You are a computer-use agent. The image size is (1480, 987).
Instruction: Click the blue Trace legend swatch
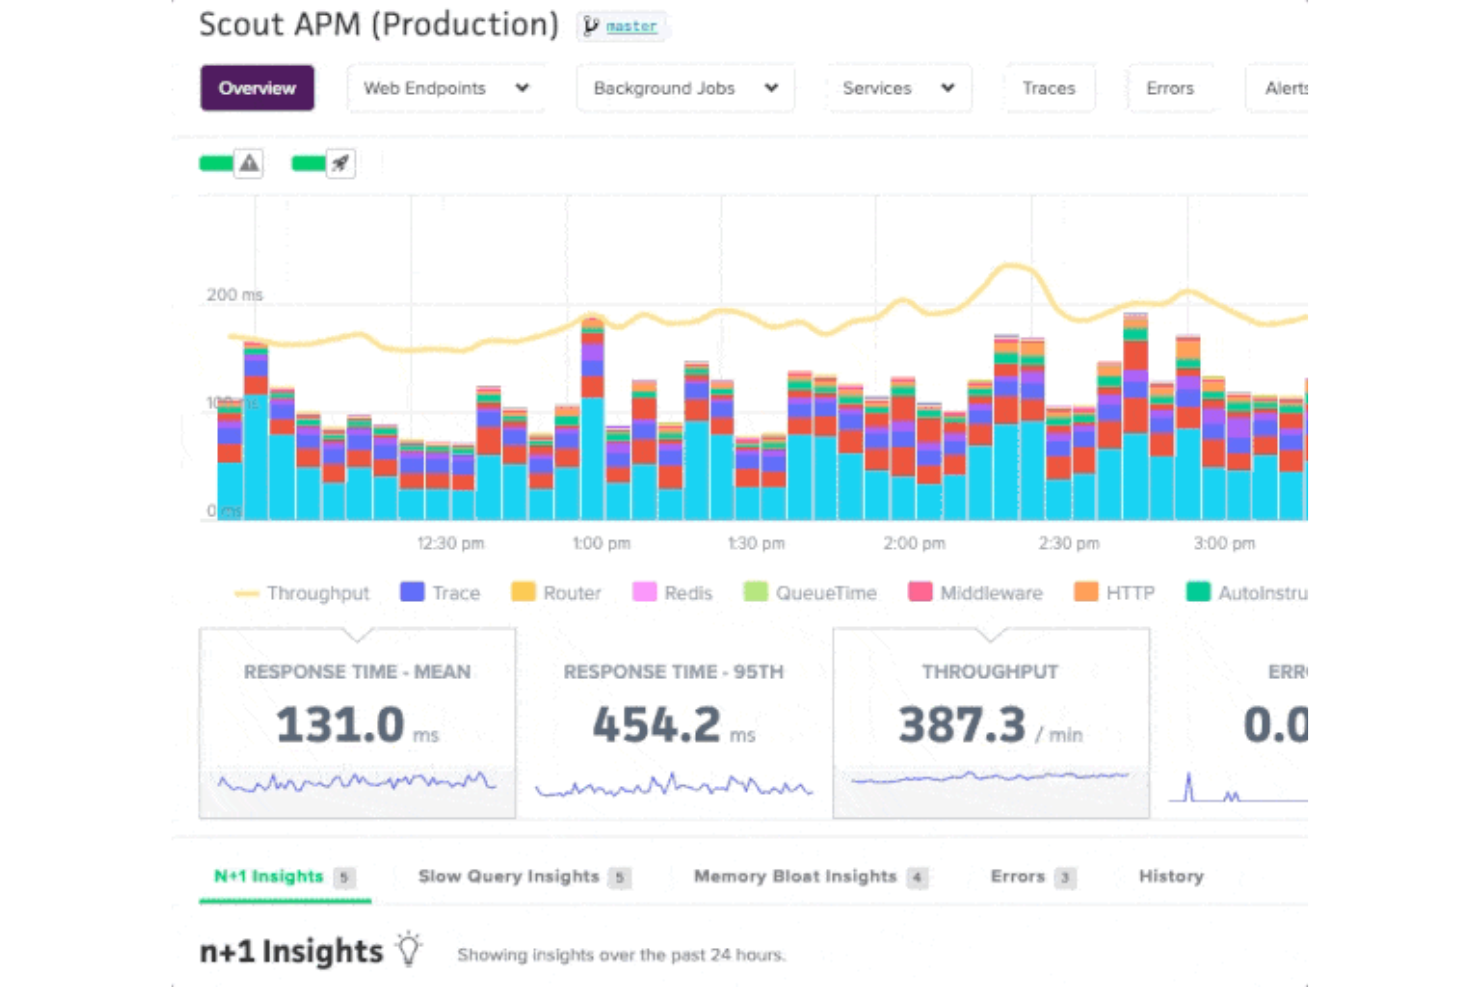(x=412, y=592)
